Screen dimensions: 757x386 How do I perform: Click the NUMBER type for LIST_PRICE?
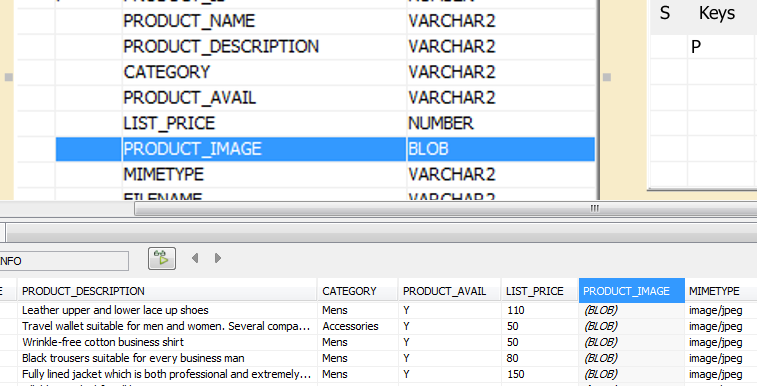coord(501,123)
